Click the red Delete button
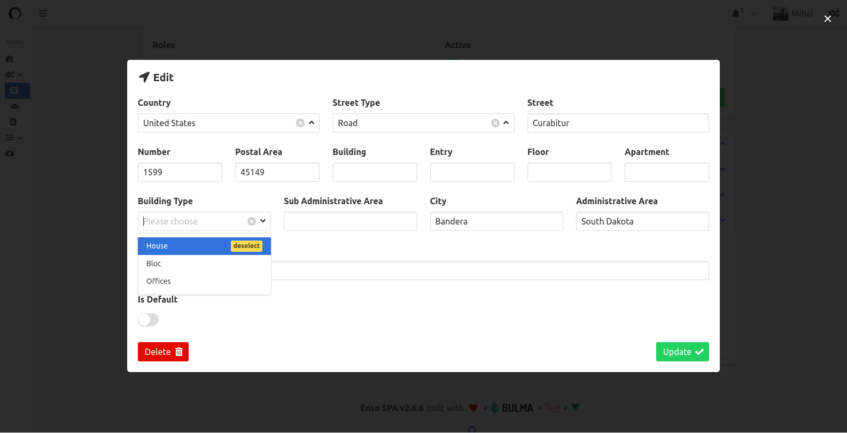The width and height of the screenshot is (847, 433). tap(163, 352)
